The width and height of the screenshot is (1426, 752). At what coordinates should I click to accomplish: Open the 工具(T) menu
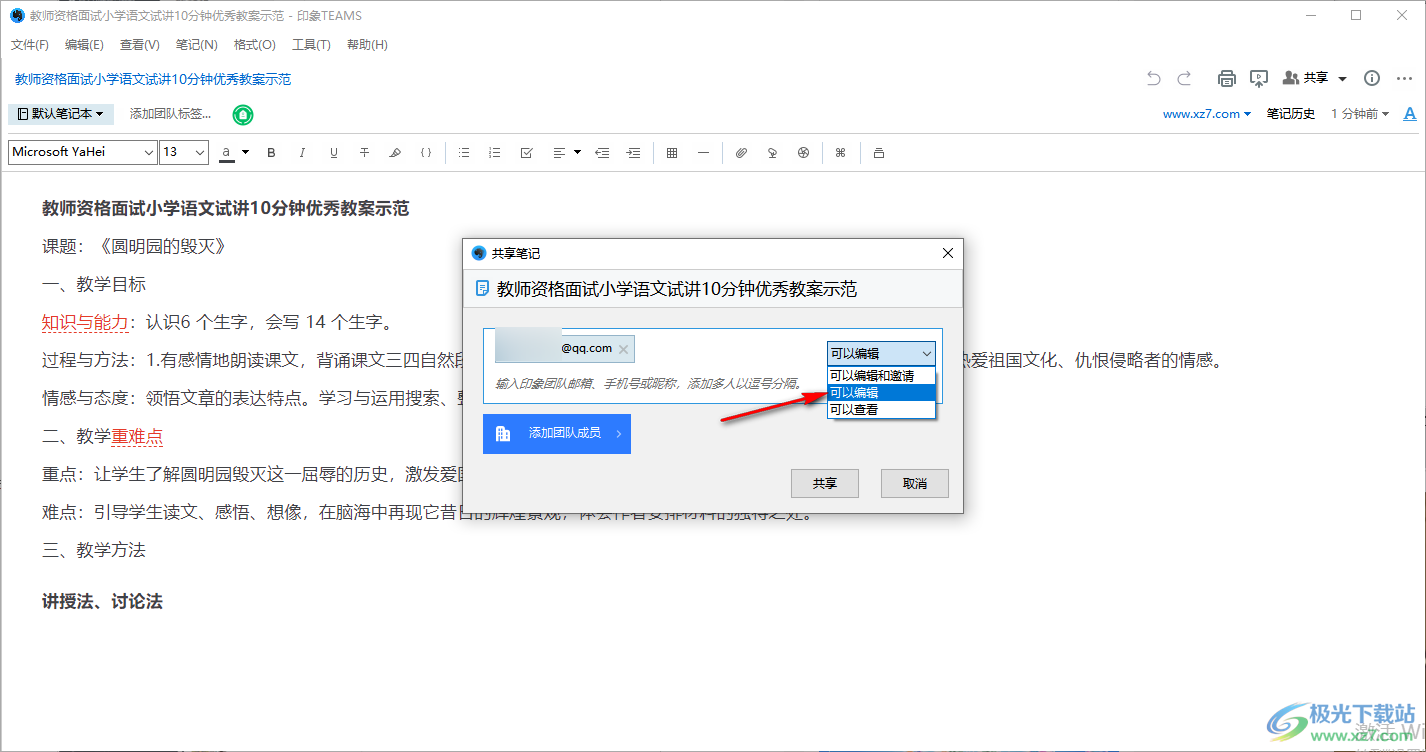tap(311, 45)
